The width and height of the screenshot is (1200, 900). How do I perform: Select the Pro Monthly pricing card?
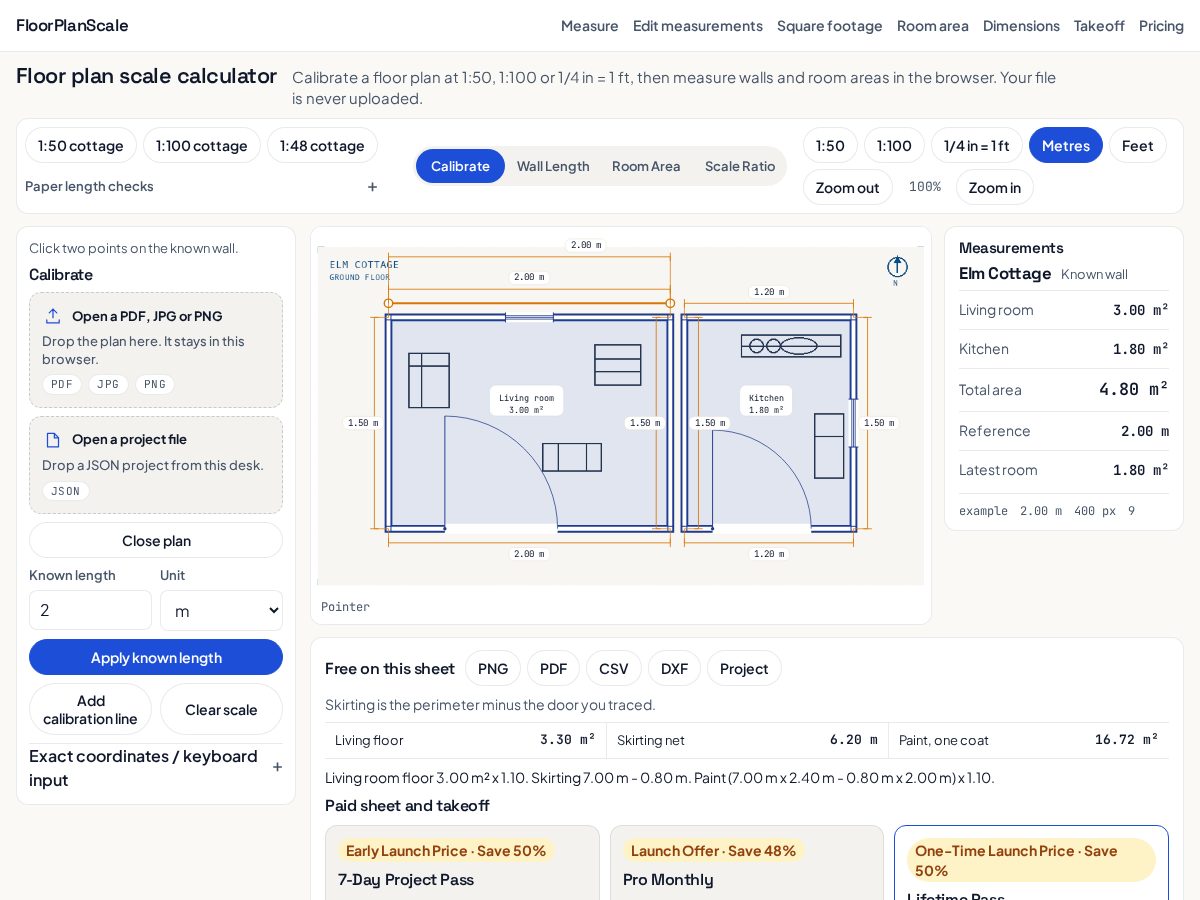coord(747,862)
